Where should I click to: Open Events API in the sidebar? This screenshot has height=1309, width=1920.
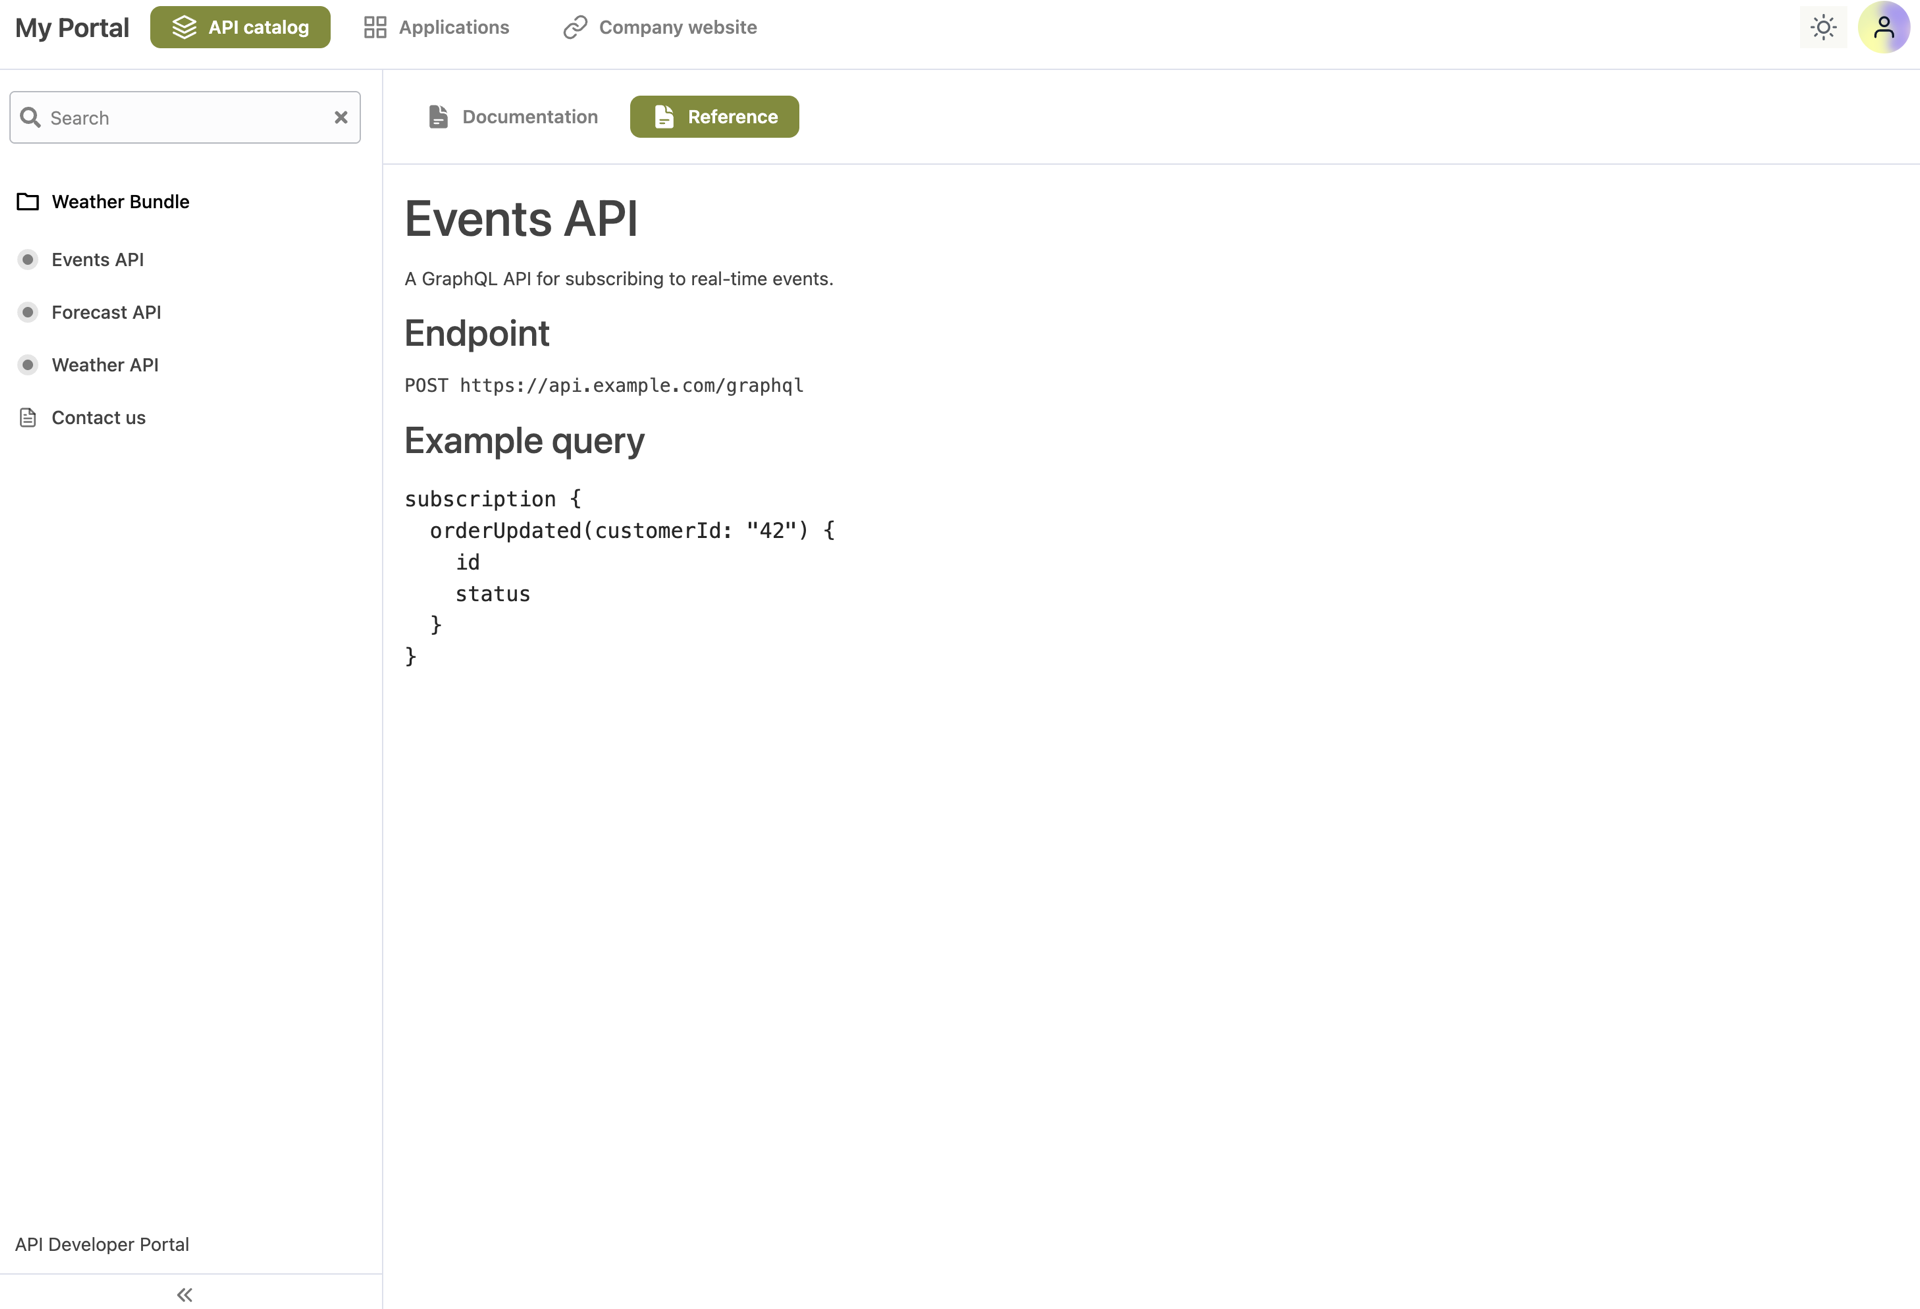click(x=98, y=260)
